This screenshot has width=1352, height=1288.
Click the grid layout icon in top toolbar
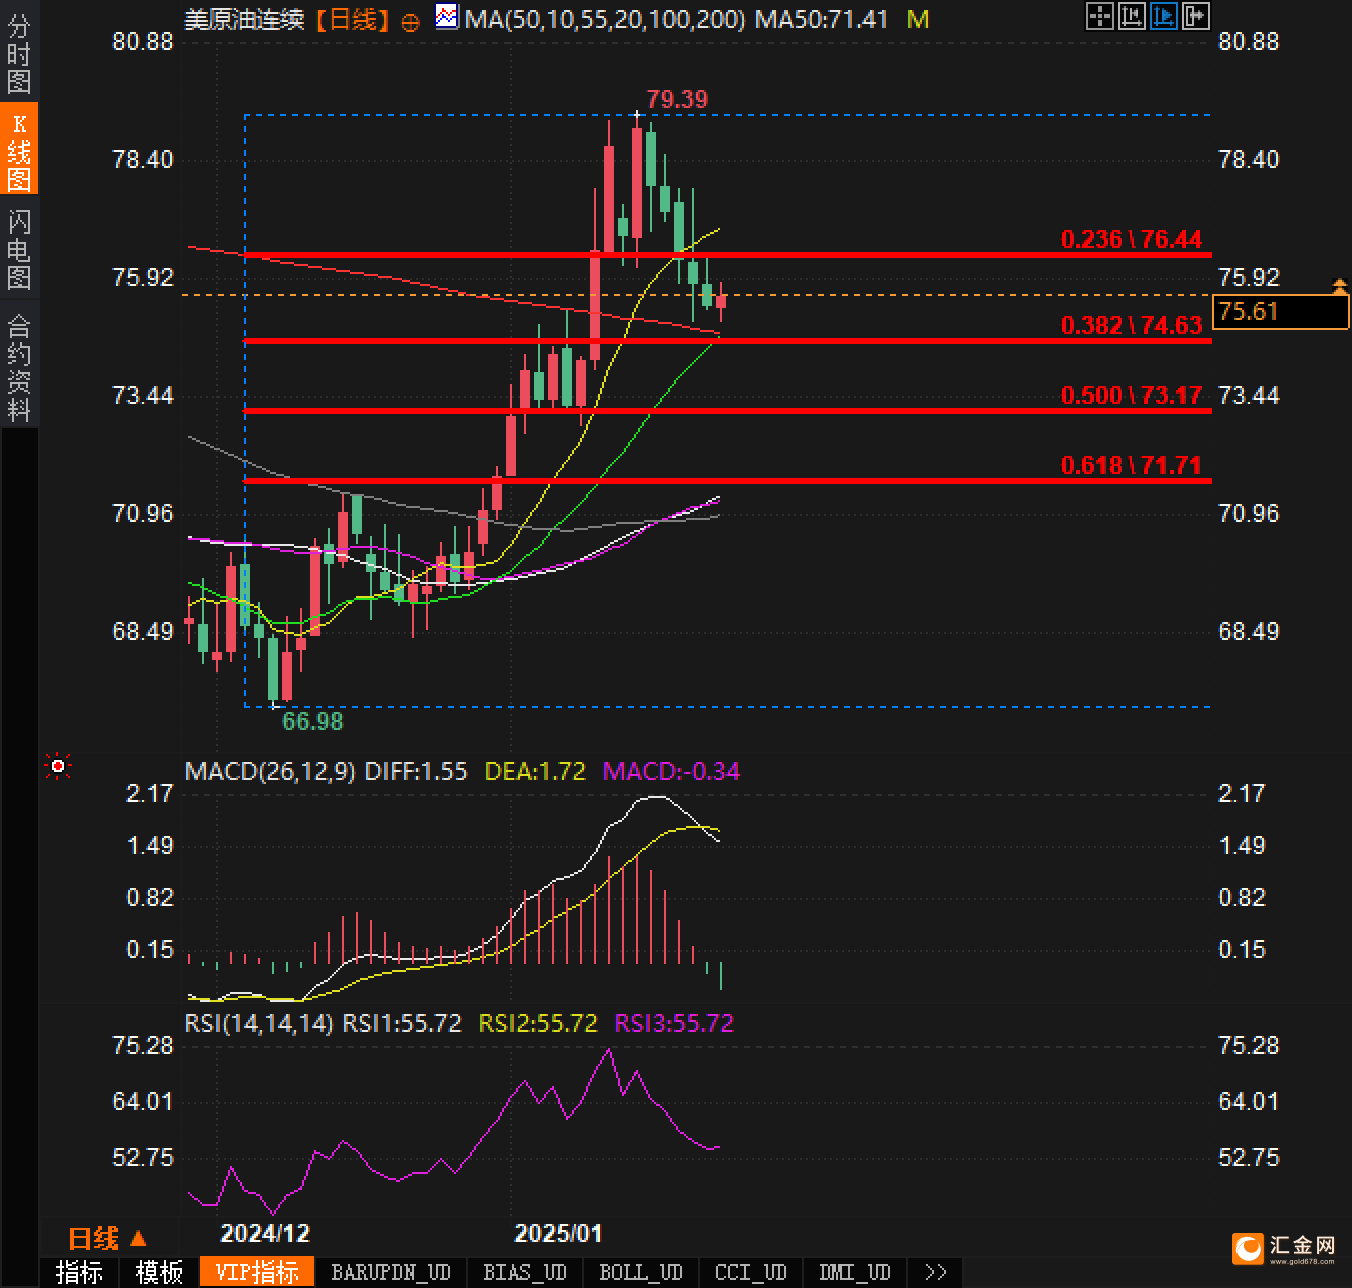(x=1099, y=16)
